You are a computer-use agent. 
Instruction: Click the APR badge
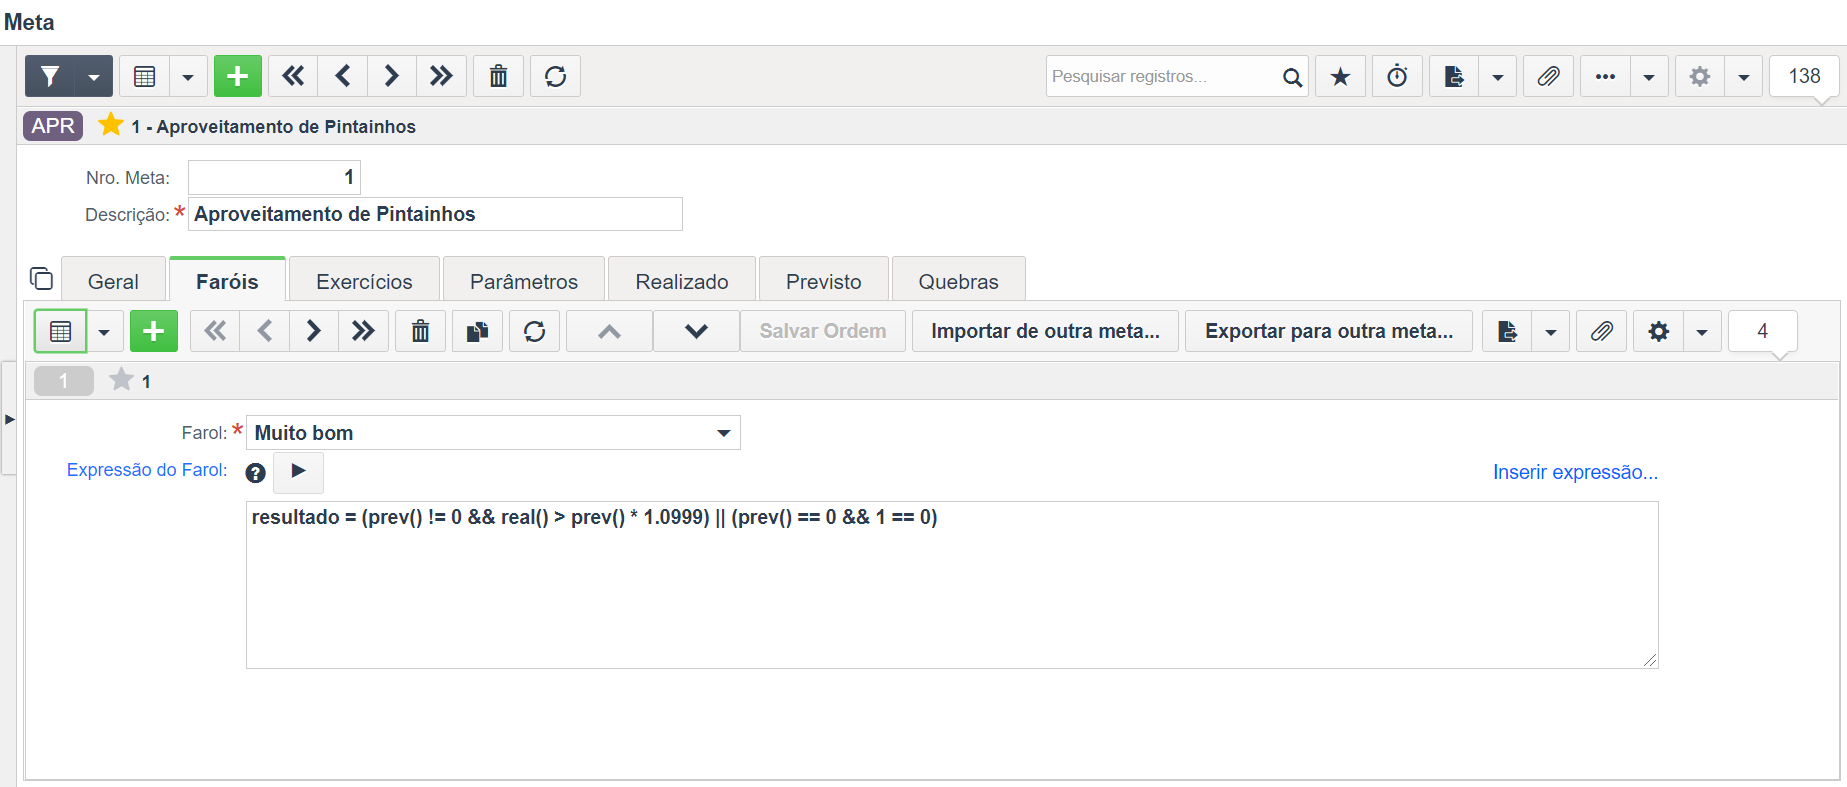tap(53, 126)
